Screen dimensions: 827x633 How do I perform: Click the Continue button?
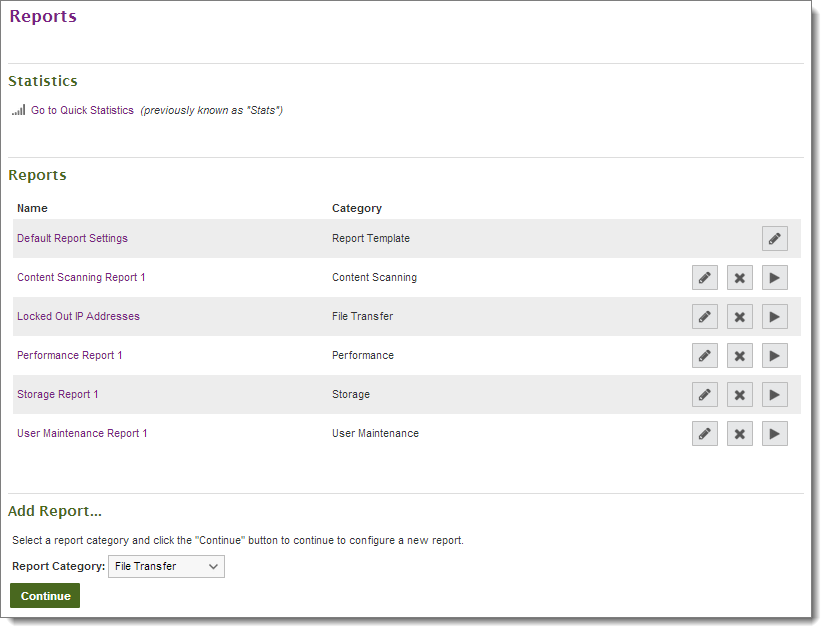tap(45, 596)
